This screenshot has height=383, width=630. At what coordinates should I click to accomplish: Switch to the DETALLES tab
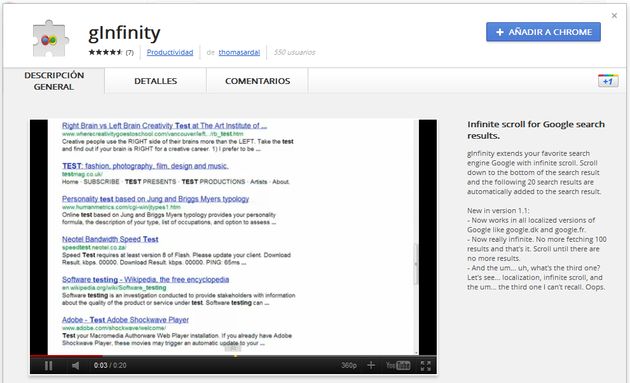[155, 81]
